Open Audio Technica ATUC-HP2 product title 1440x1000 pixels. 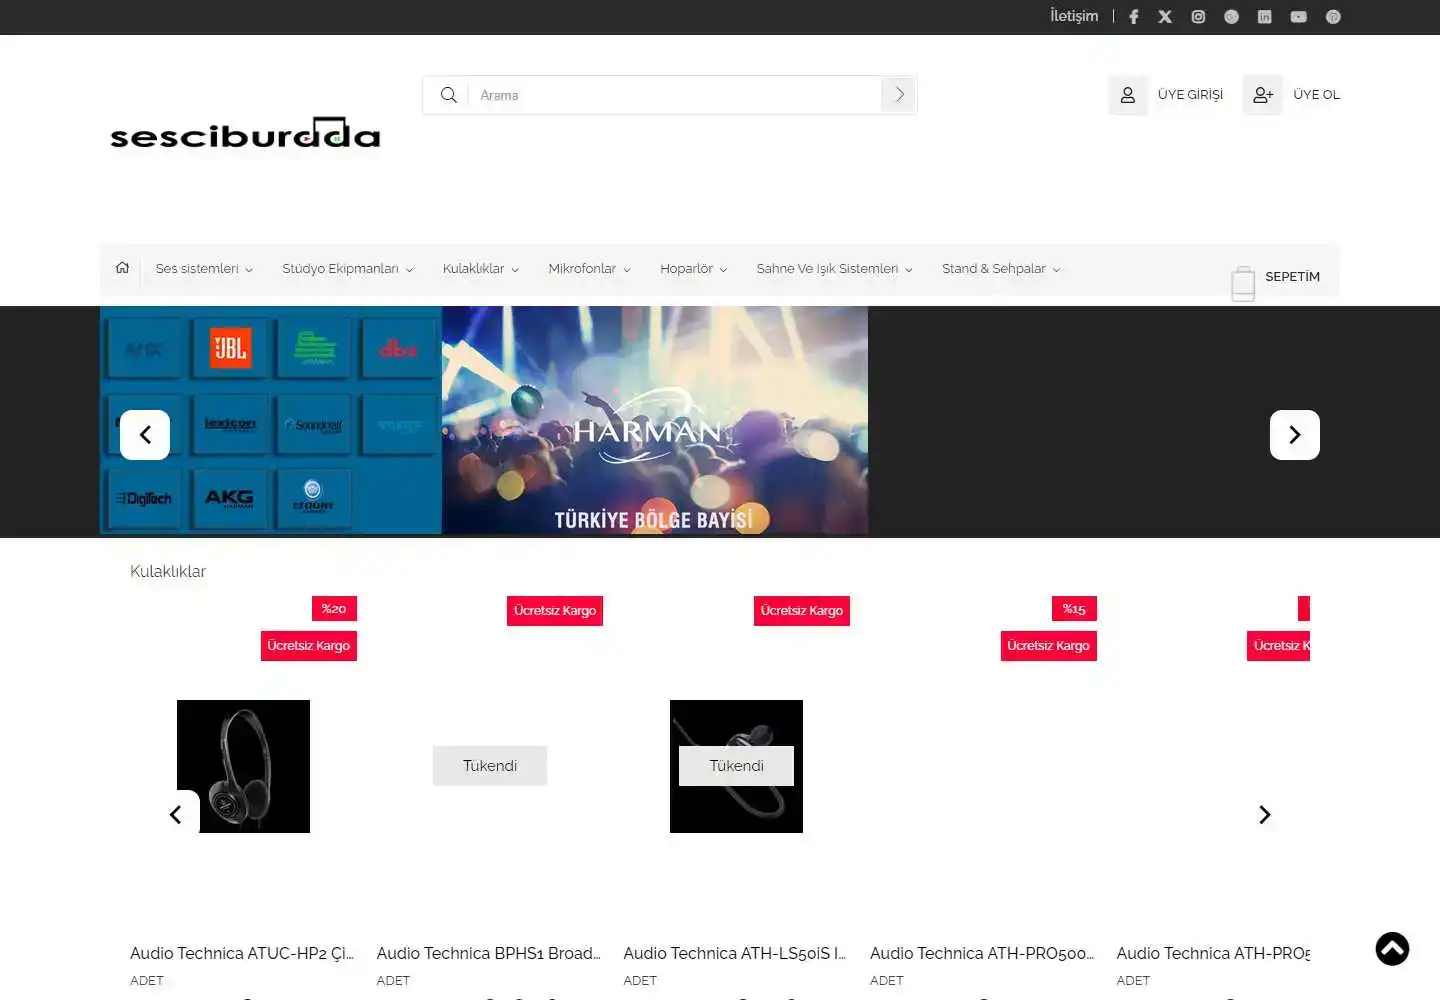pos(242,954)
